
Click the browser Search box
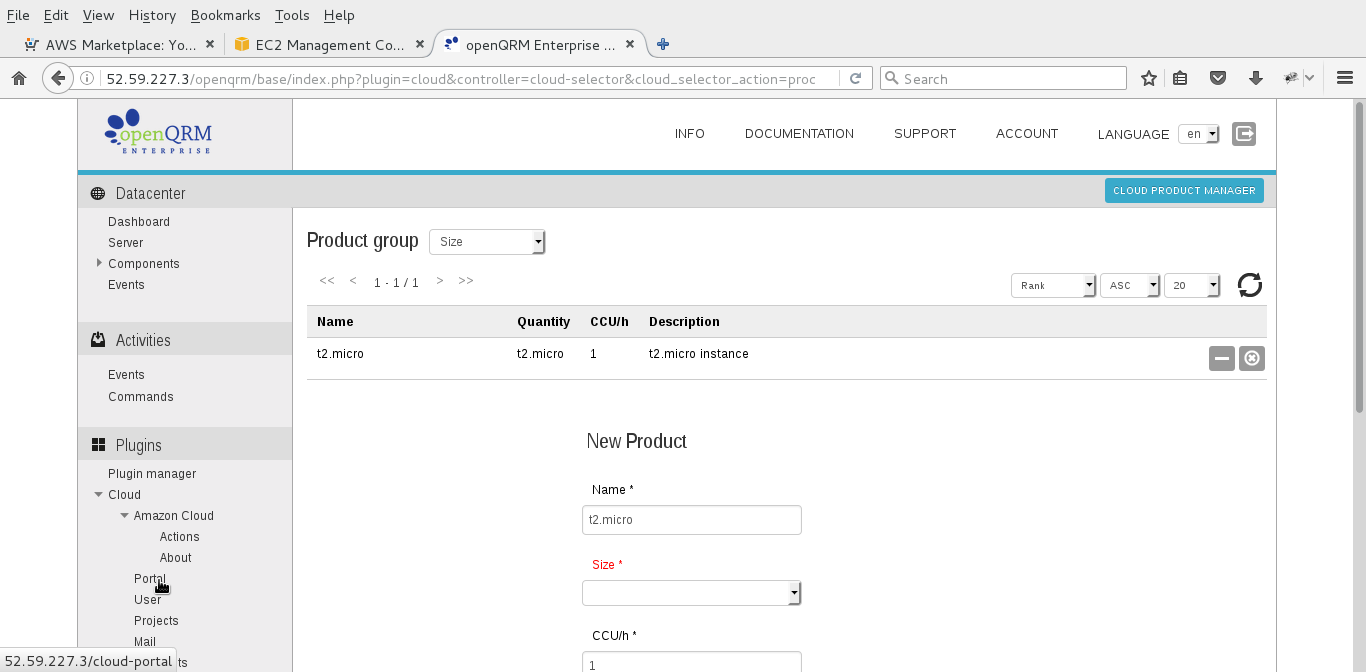coord(1003,78)
